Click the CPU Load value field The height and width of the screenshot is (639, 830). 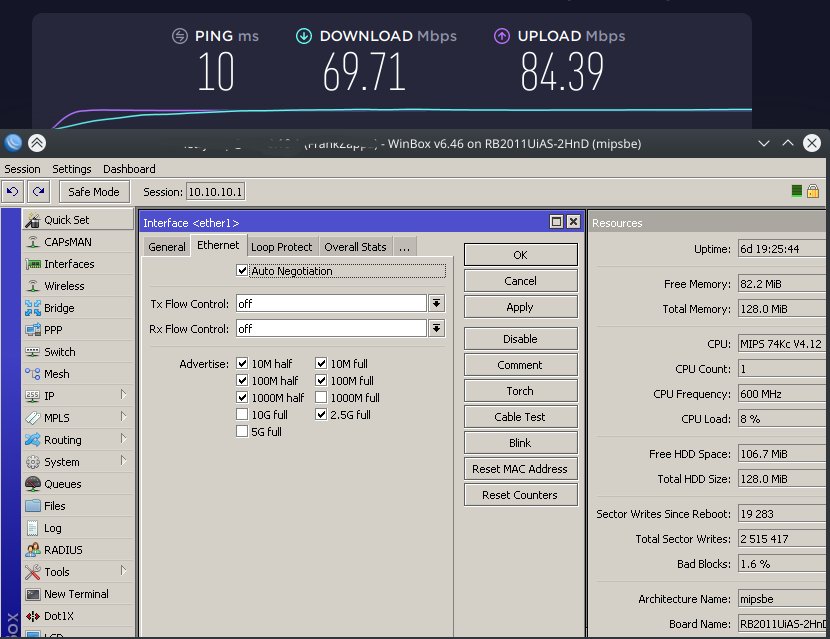point(782,419)
